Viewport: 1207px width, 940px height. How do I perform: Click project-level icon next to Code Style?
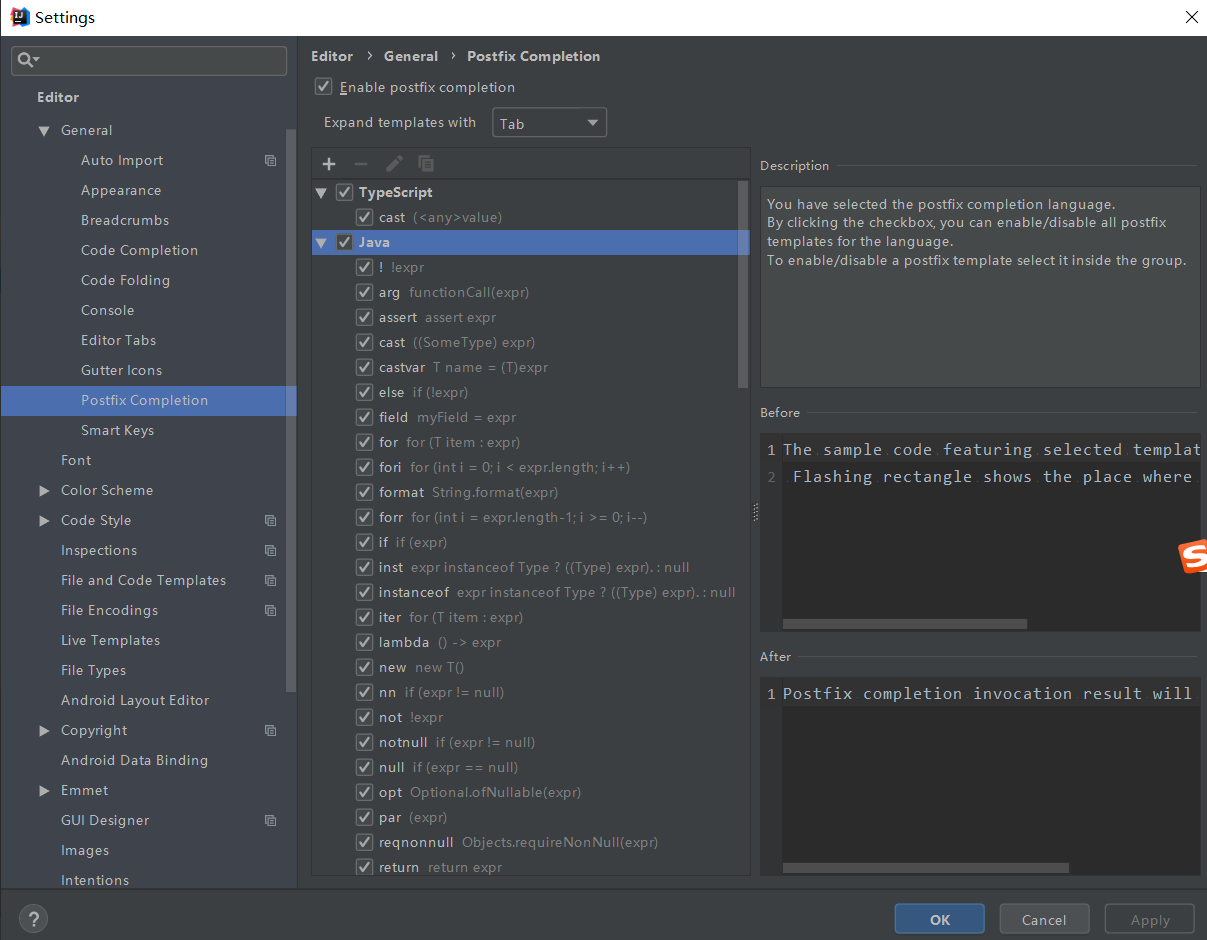coord(270,520)
